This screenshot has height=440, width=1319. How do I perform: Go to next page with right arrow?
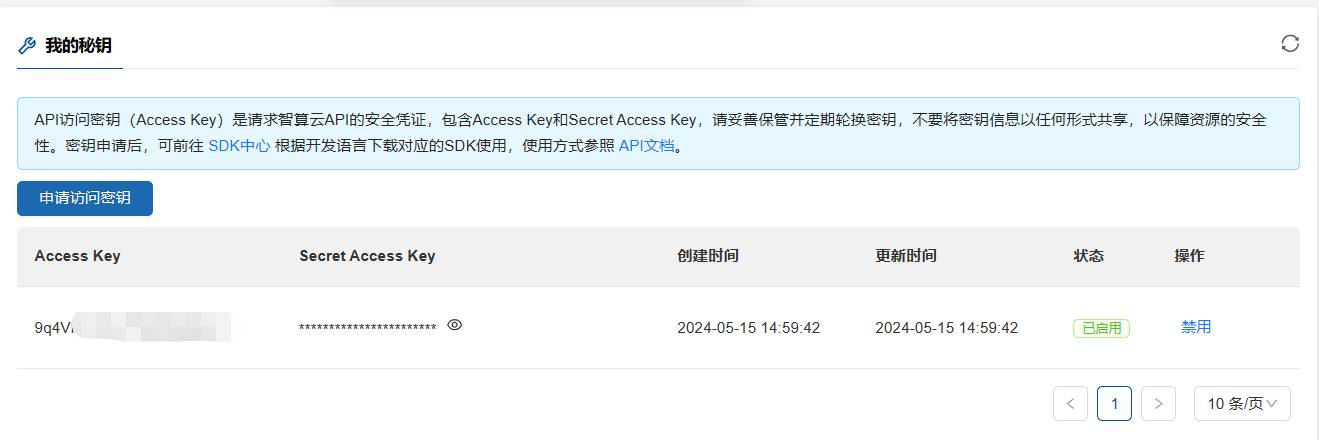click(1158, 404)
